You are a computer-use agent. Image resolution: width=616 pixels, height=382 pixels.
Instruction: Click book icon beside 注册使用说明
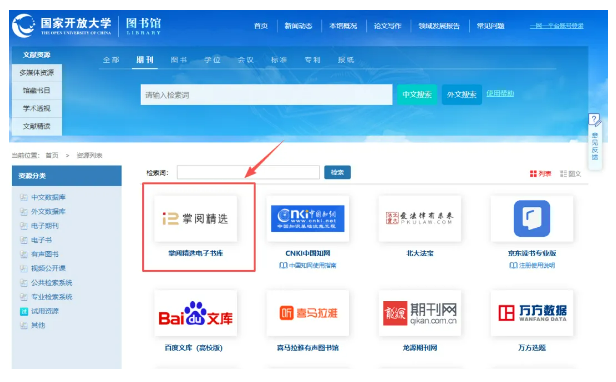(513, 265)
